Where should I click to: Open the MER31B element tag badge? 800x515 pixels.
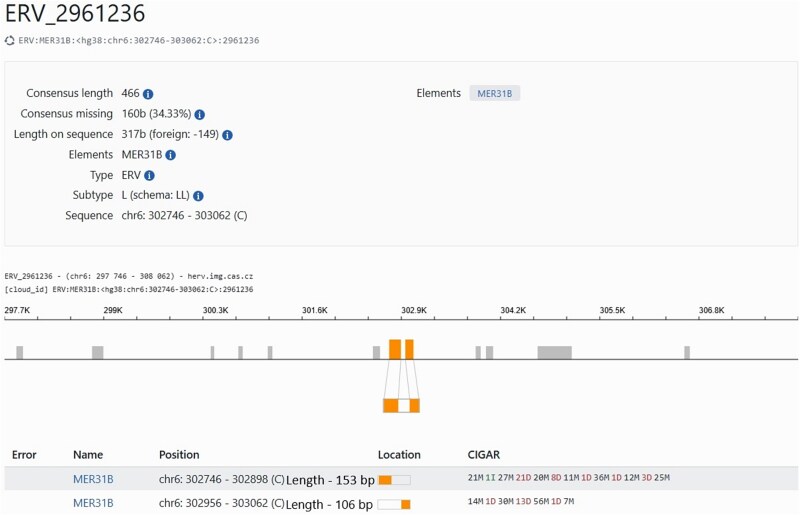tap(494, 93)
